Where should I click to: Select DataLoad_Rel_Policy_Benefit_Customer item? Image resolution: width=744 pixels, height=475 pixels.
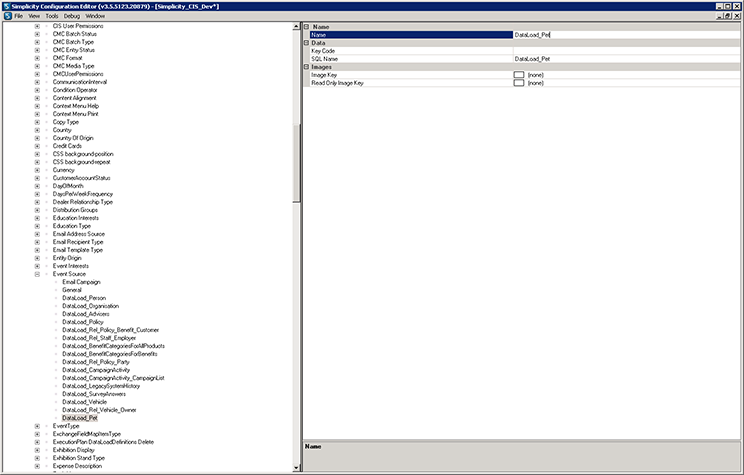111,330
